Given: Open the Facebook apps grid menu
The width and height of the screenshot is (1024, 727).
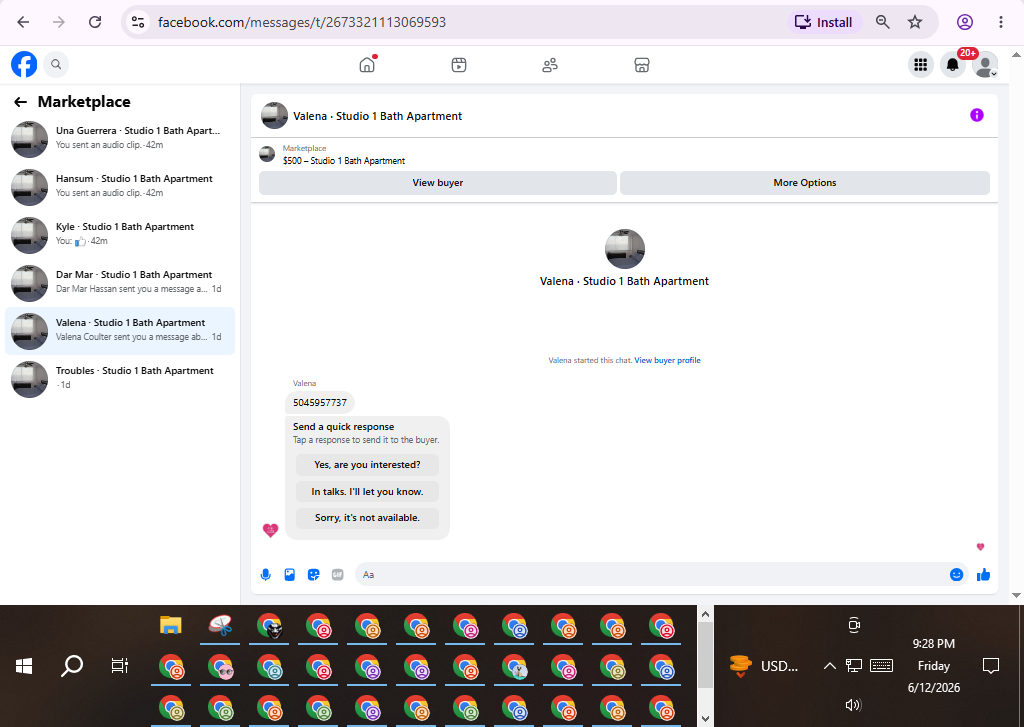Looking at the screenshot, I should click(x=921, y=65).
